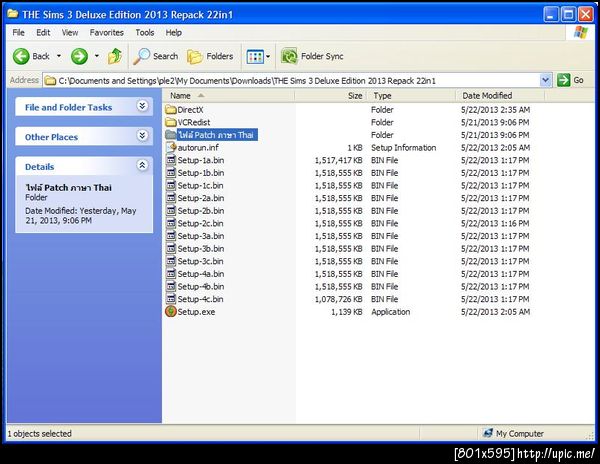Click the Other Places heading
Viewport: 600px width, 464px height.
[x=51, y=137]
